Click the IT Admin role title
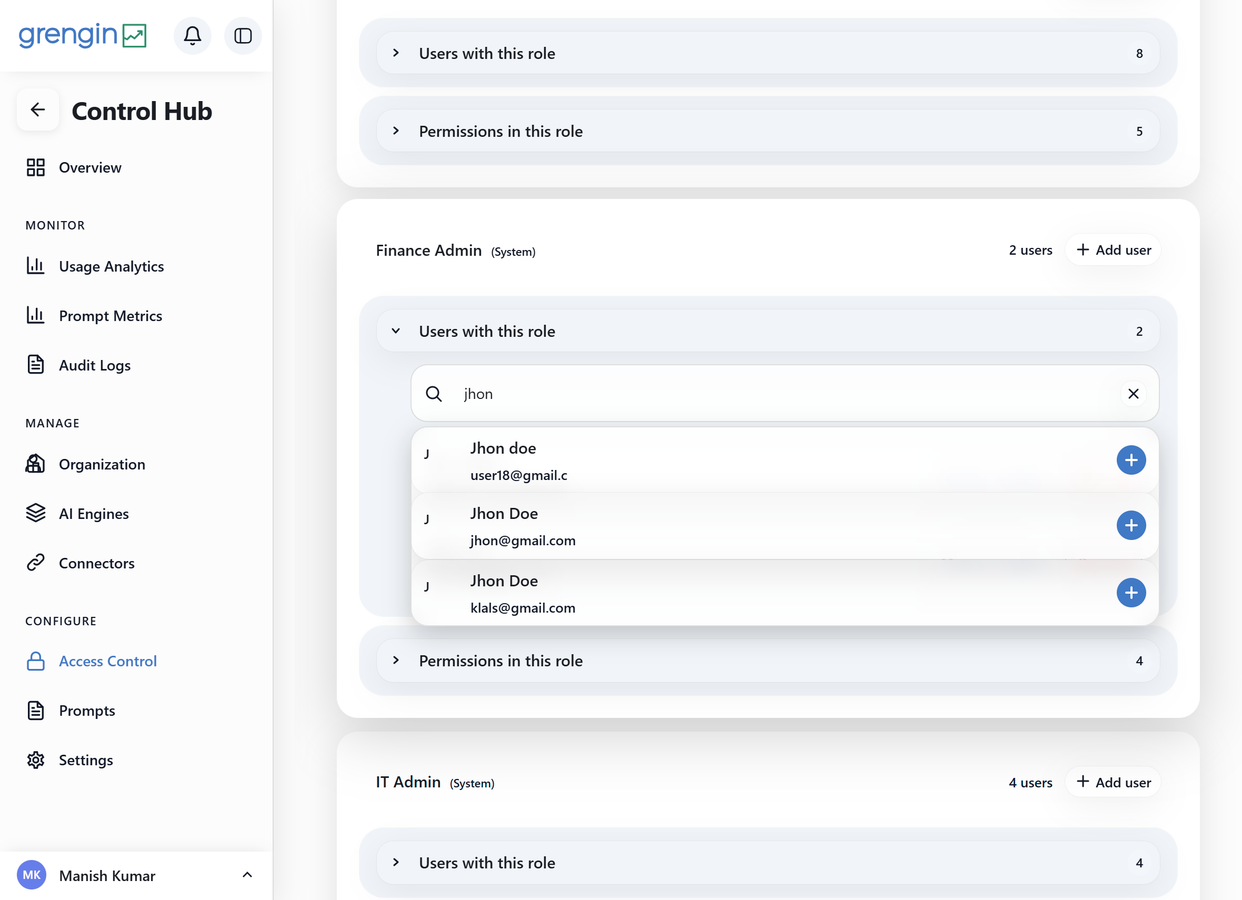 (x=408, y=782)
